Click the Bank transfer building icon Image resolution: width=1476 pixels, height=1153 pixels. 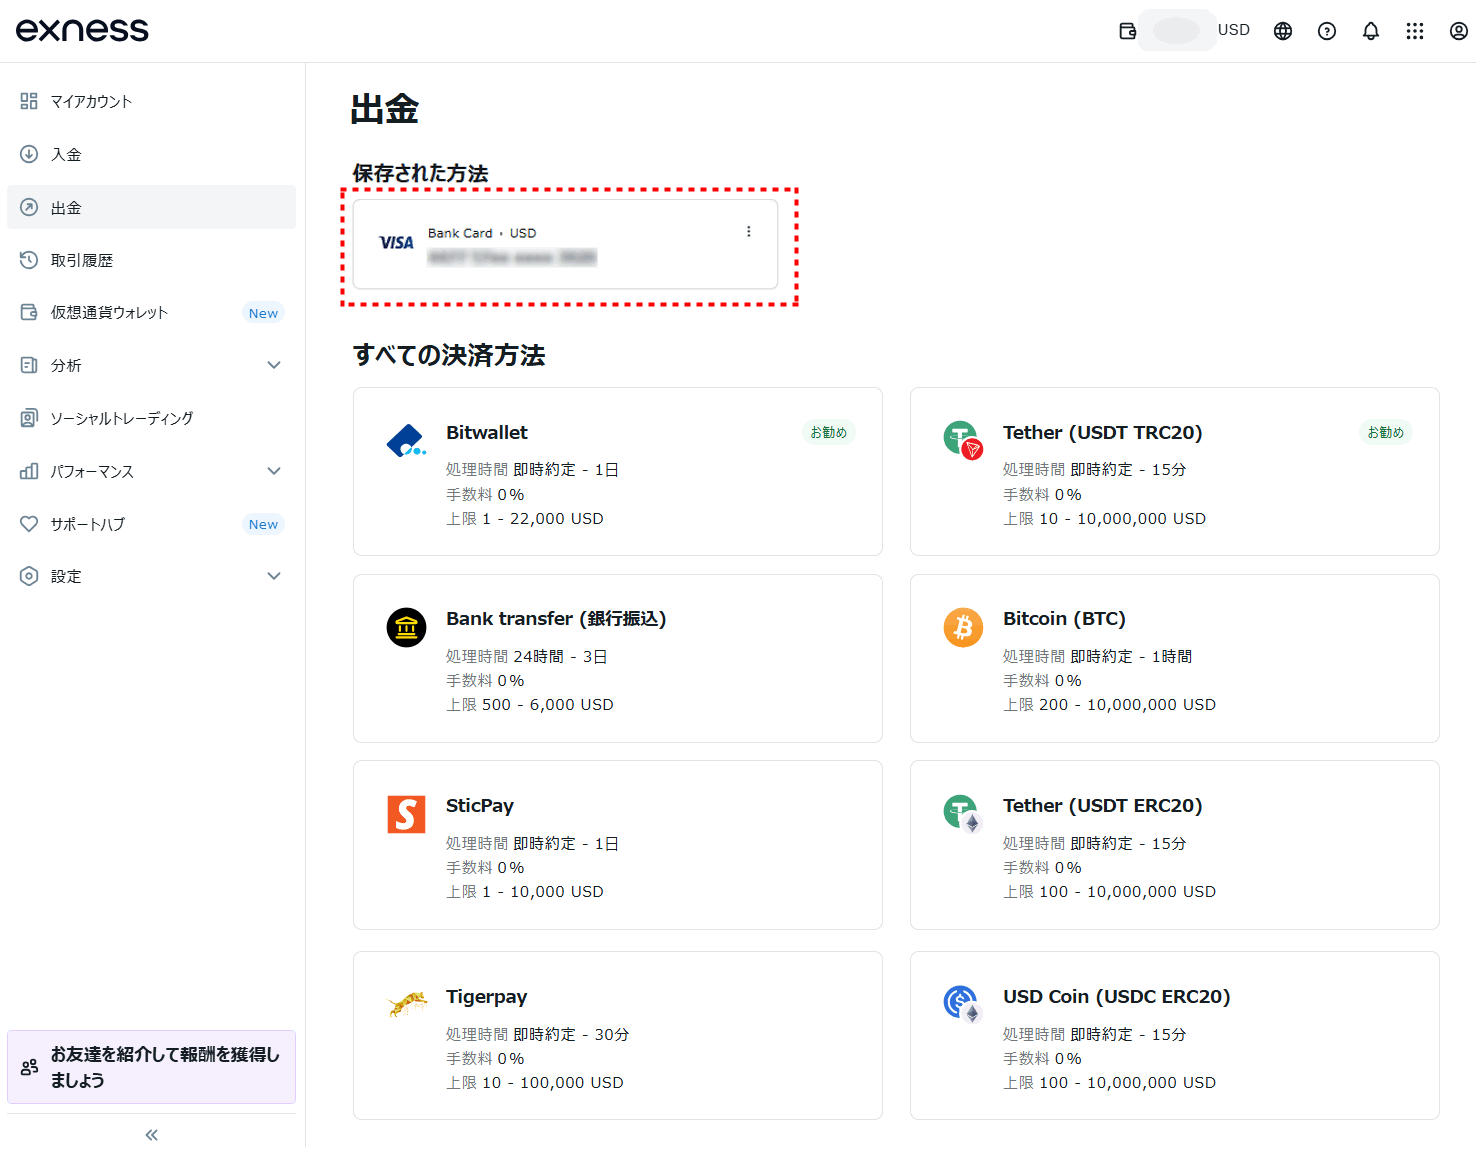tap(406, 628)
